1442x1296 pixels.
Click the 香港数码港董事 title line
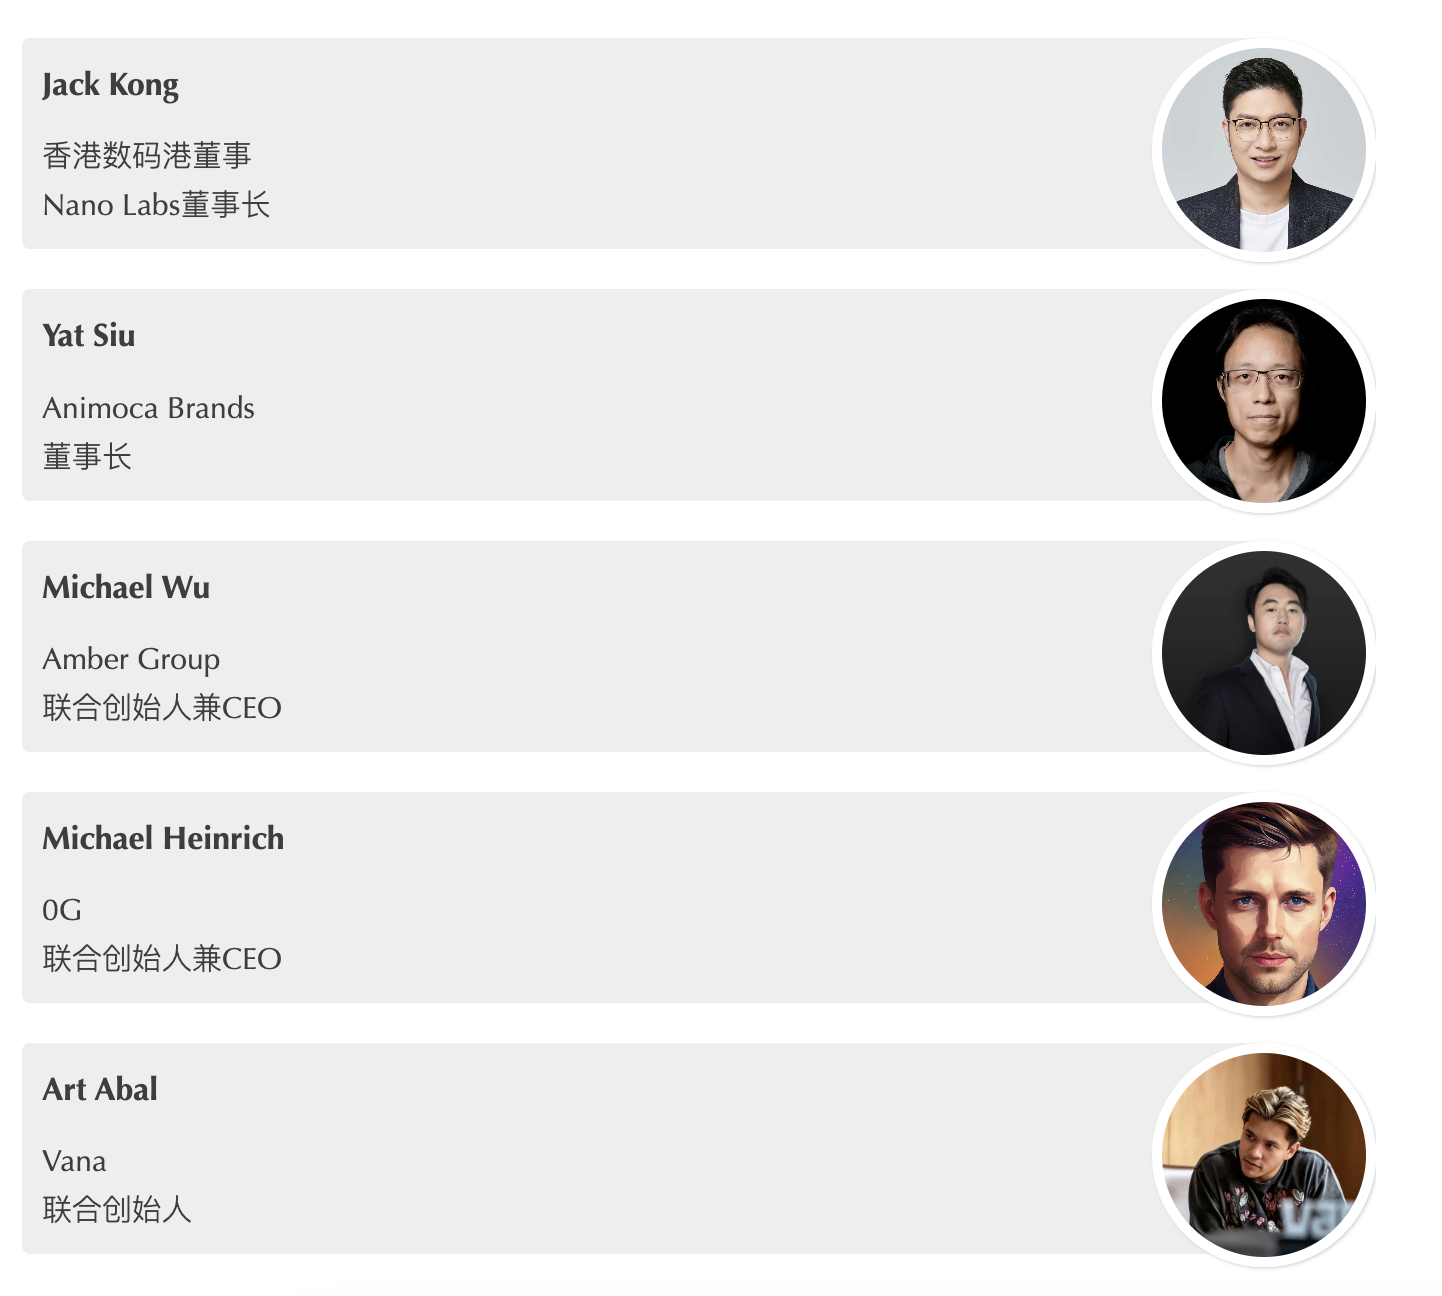(147, 156)
